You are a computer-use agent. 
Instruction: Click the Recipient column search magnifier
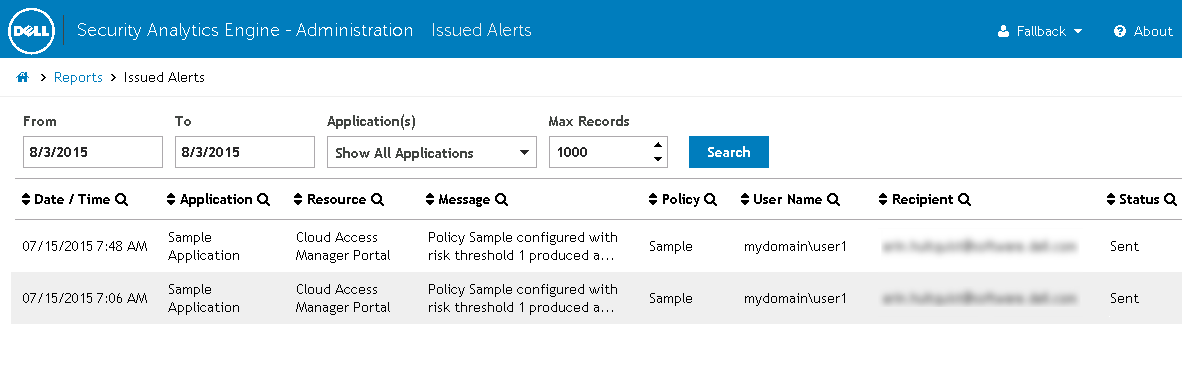964,200
